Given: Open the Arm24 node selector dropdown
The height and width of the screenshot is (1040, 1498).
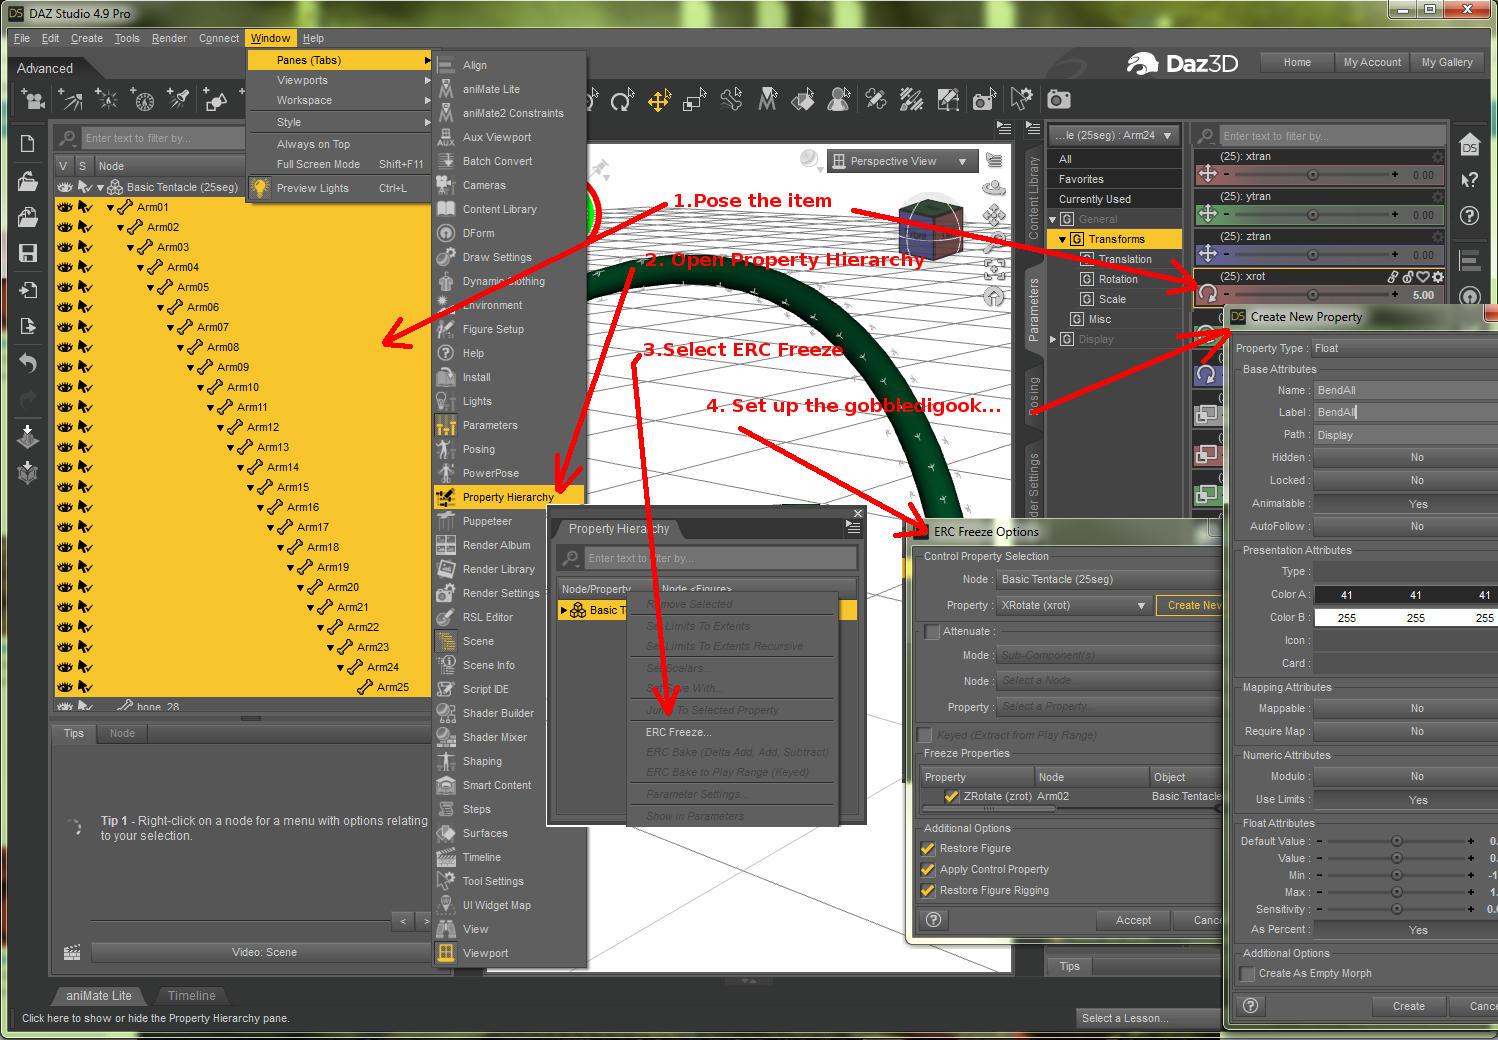Looking at the screenshot, I should coord(1114,135).
